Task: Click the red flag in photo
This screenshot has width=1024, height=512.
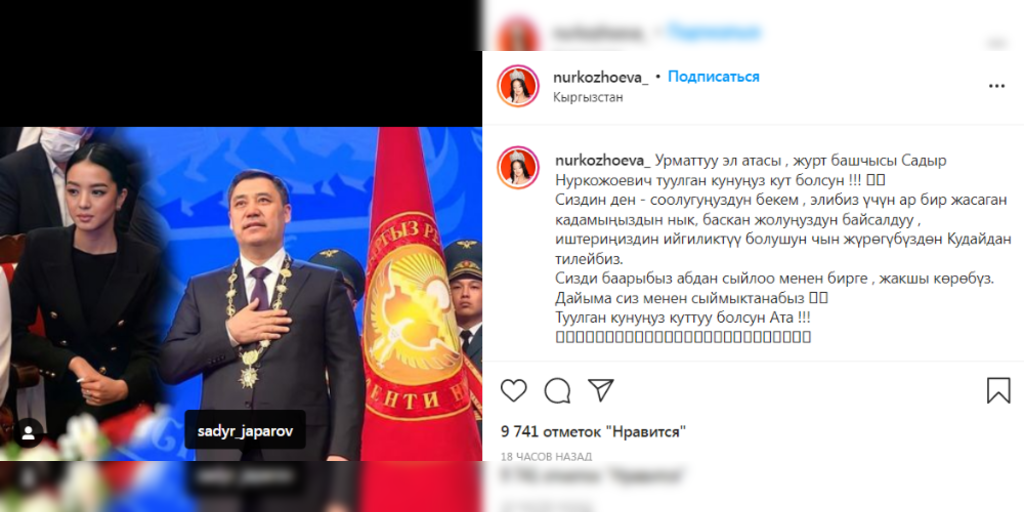Action: coord(417,293)
